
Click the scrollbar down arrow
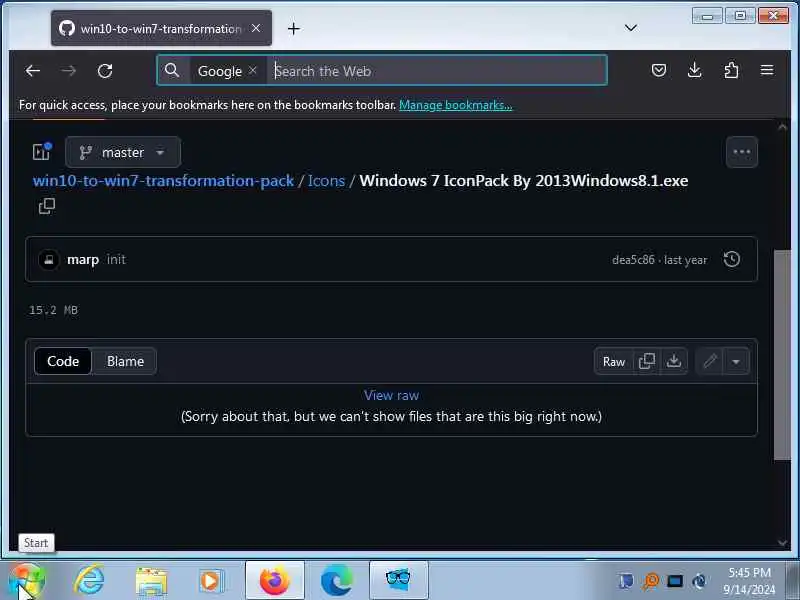(782, 543)
